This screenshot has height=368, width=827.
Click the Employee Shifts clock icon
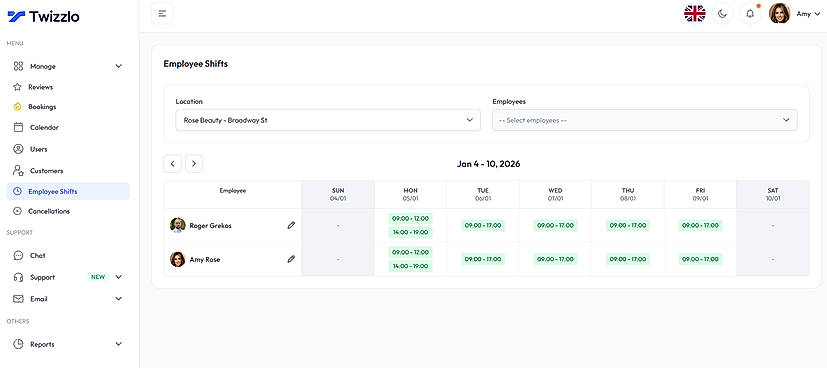point(17,191)
